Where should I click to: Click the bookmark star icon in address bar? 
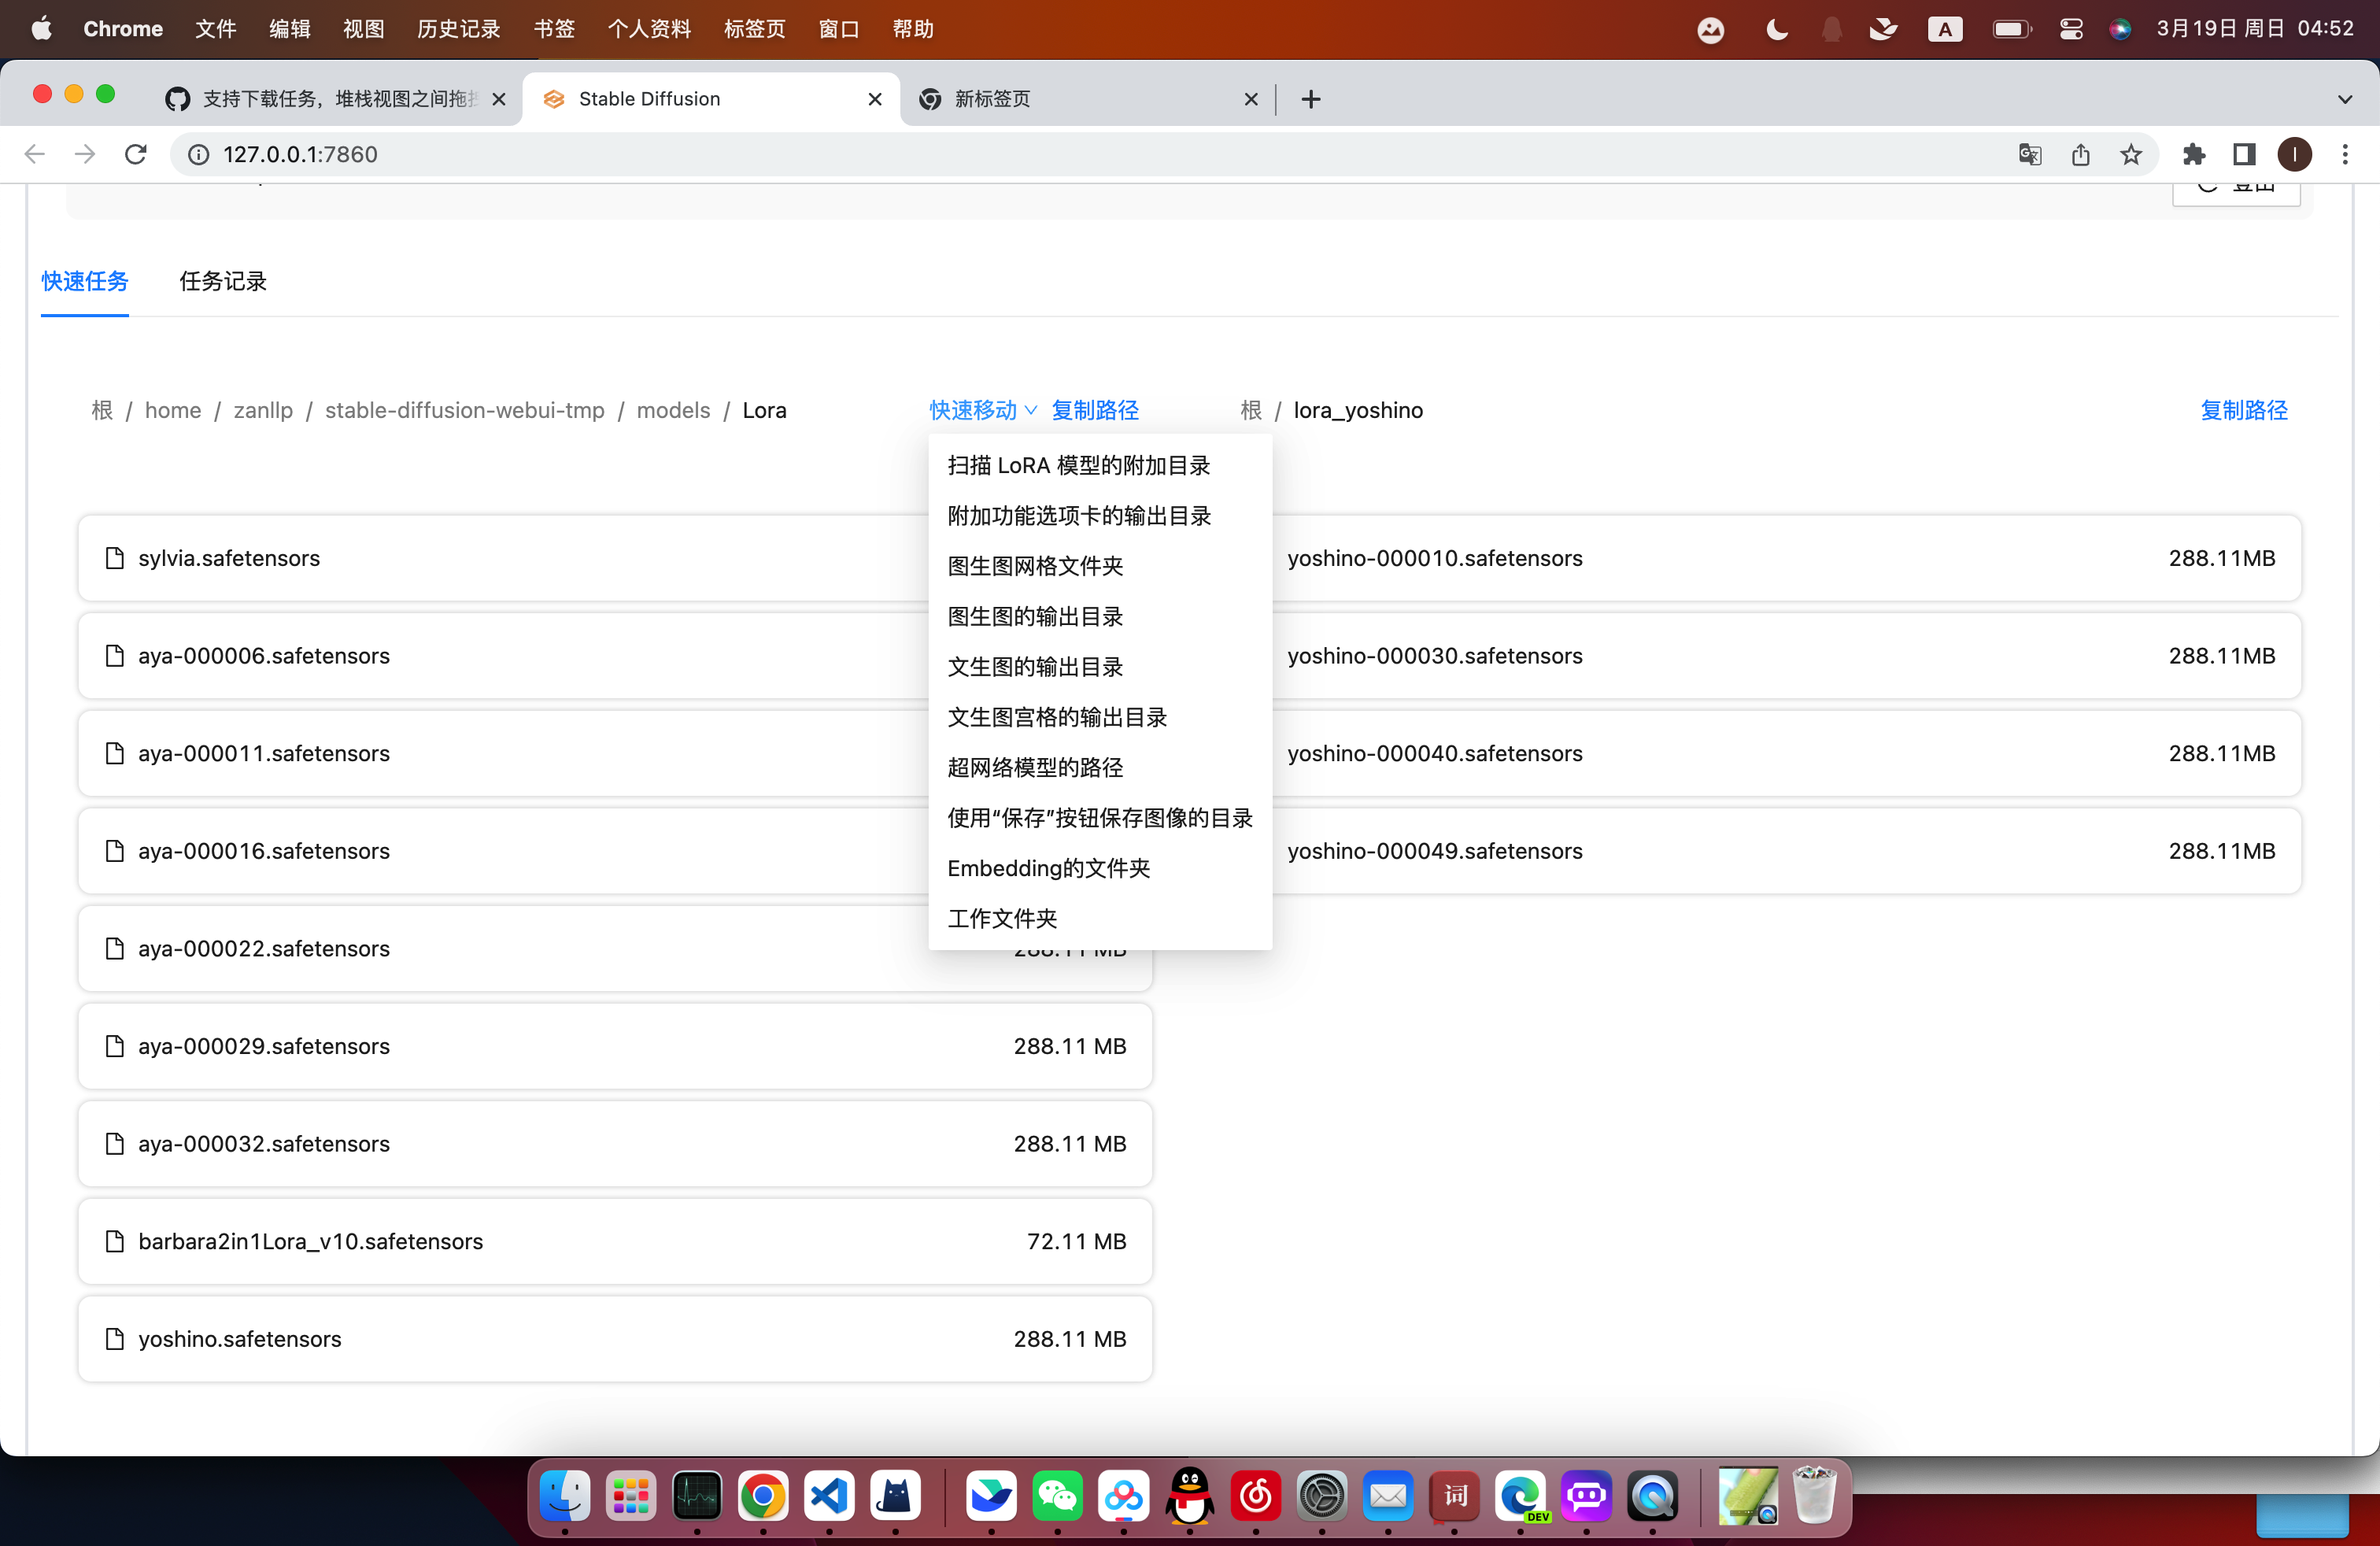click(x=2131, y=154)
